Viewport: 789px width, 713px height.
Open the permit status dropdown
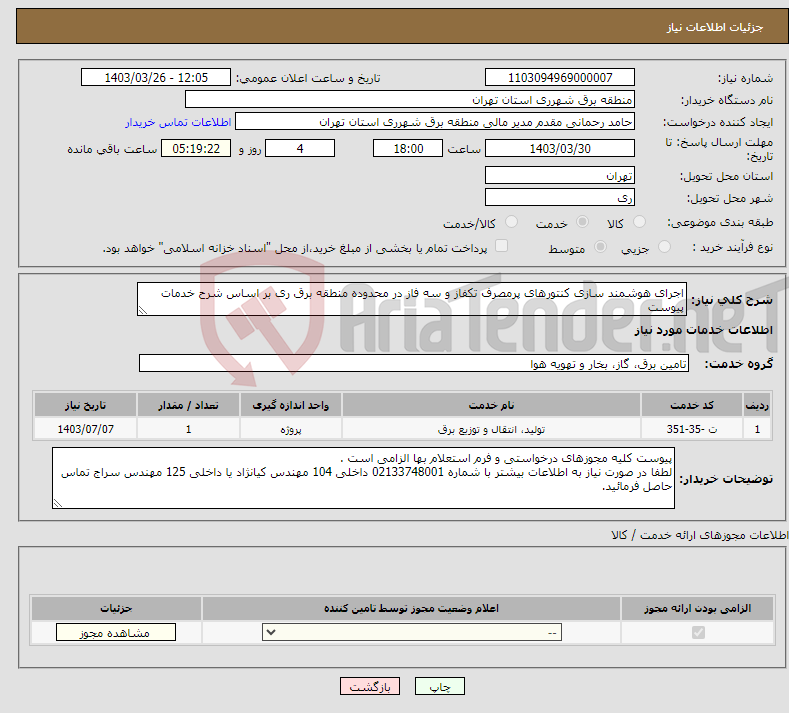pos(412,632)
